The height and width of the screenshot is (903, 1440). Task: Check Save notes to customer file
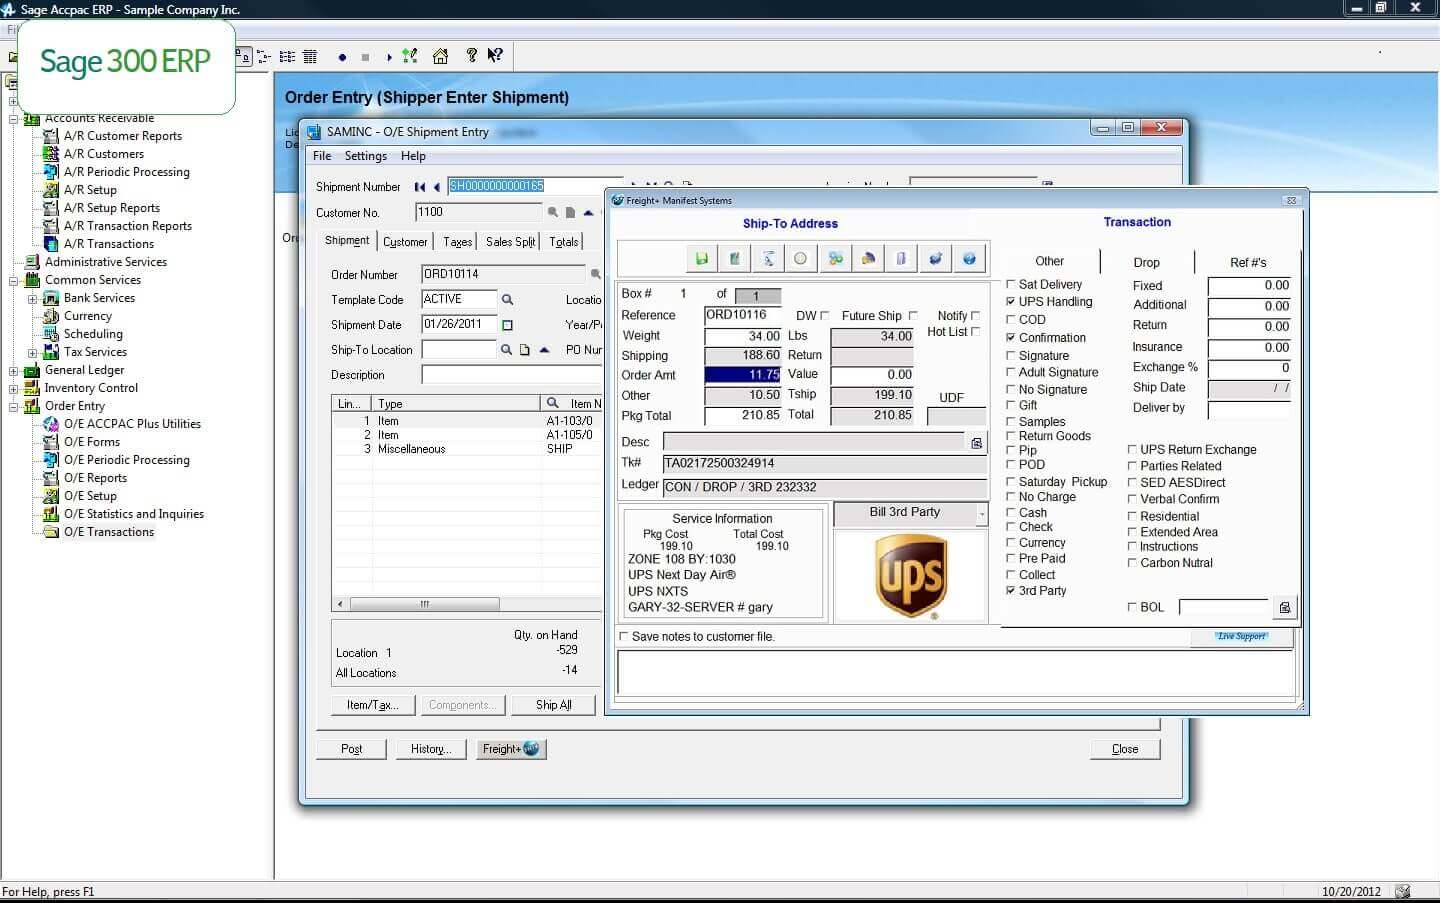tap(624, 636)
